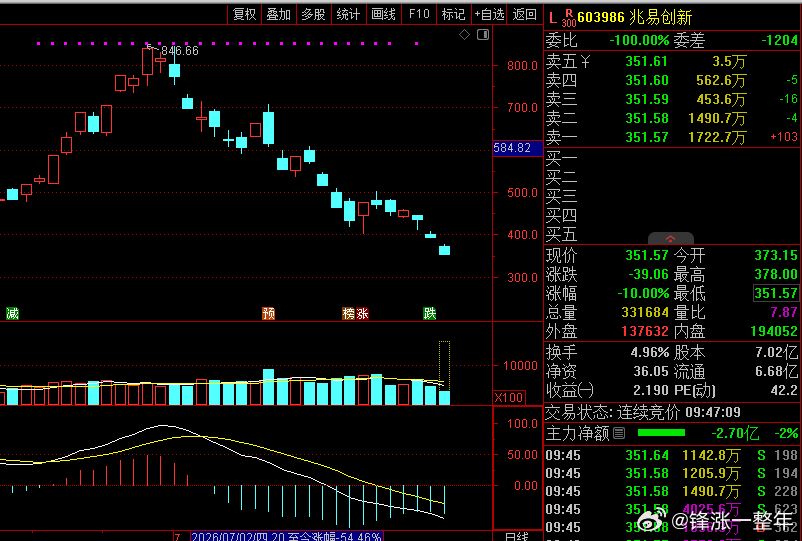This screenshot has height=541, width=802.
Task: Click the 现价 351.57 value
Action: [647, 255]
